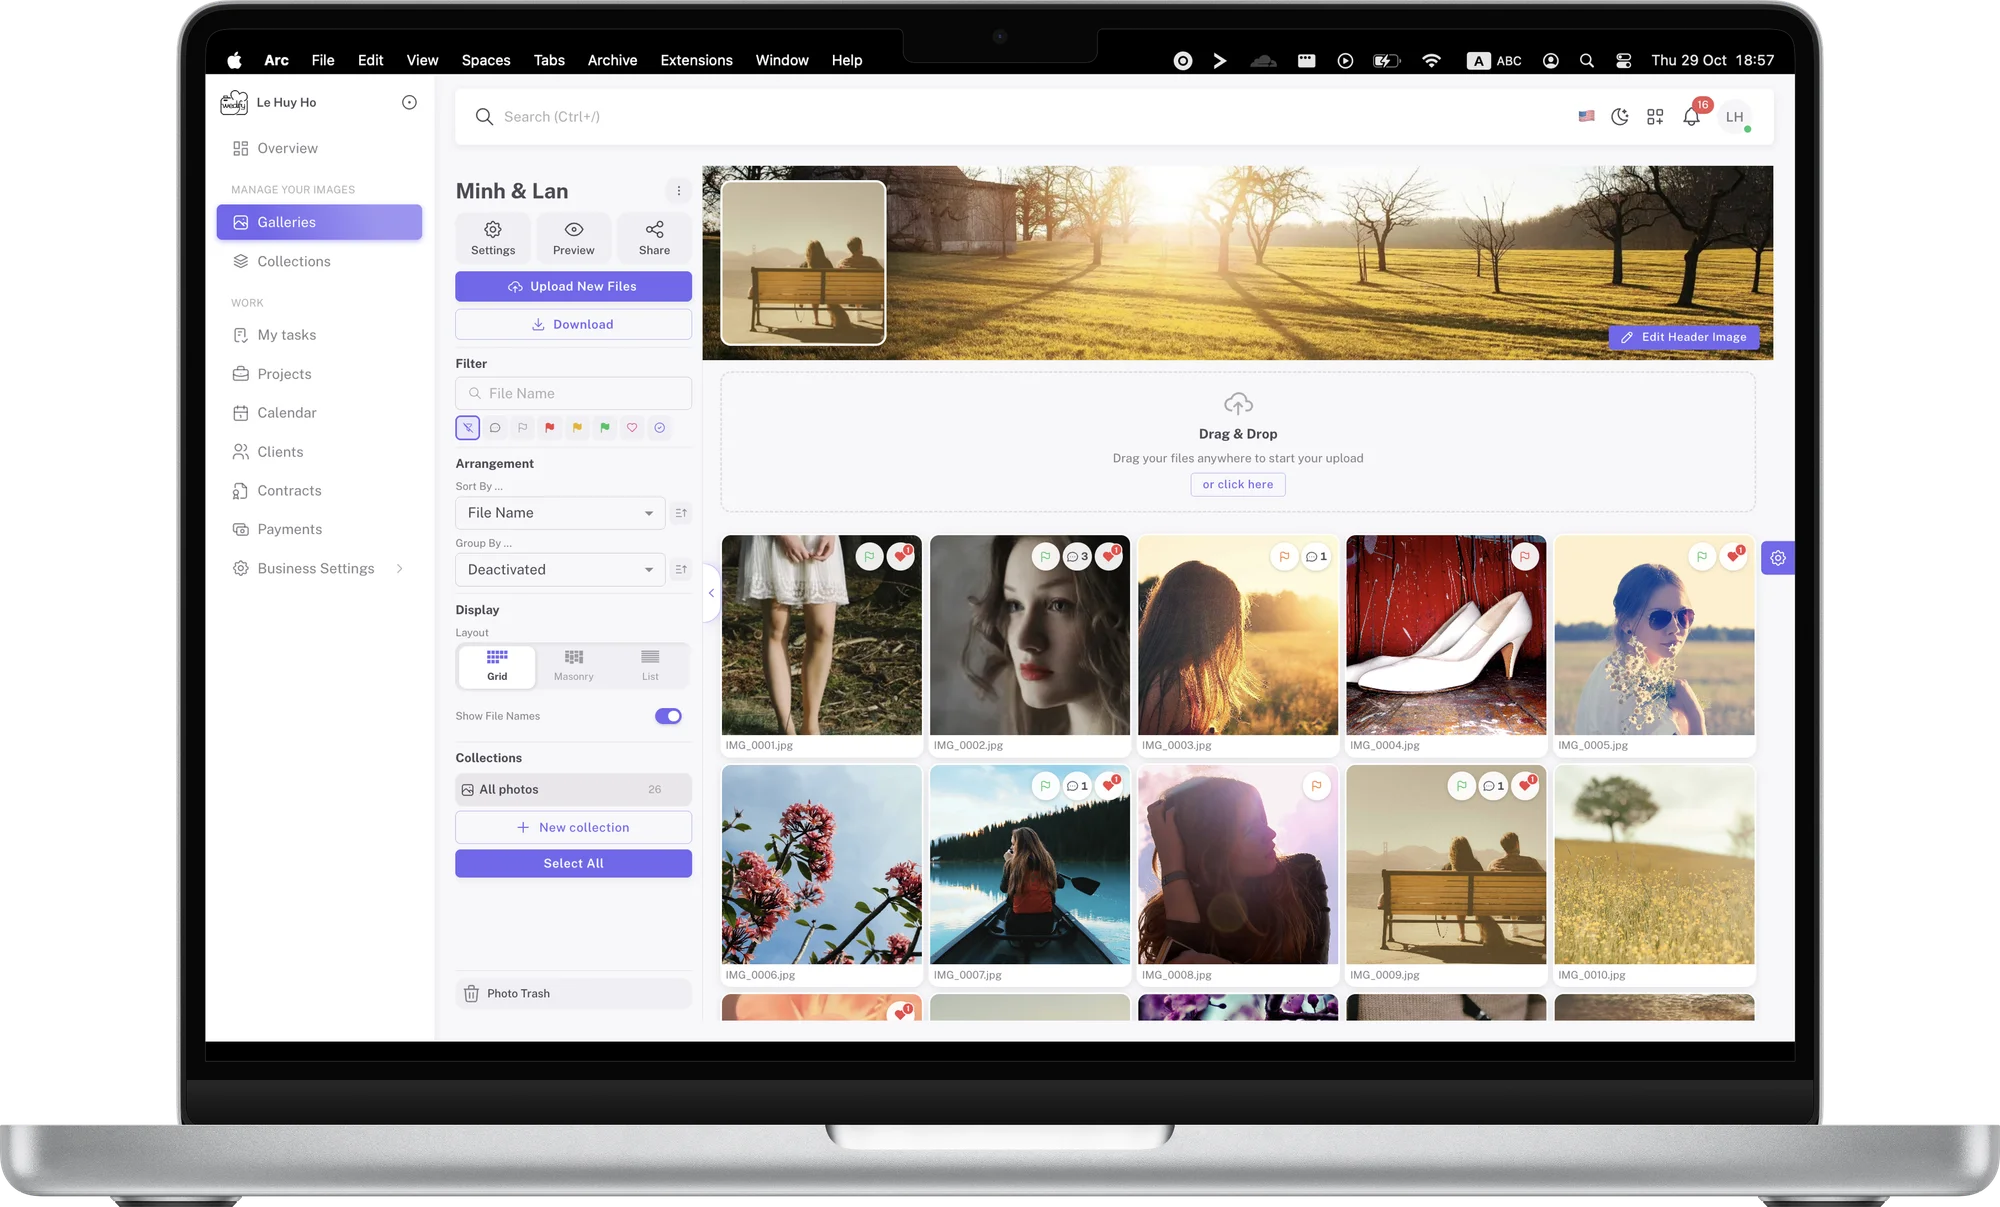
Task: Open LH user avatar menu
Action: click(x=1735, y=117)
